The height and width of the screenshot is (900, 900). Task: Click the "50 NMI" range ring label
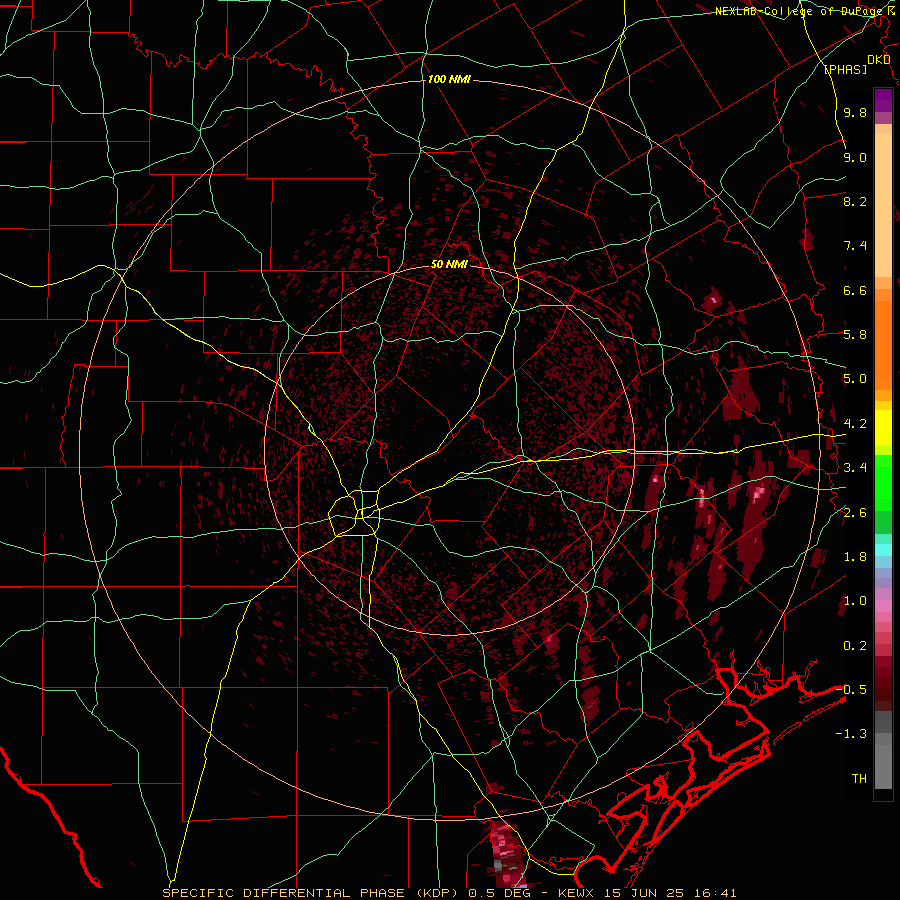pyautogui.click(x=449, y=264)
